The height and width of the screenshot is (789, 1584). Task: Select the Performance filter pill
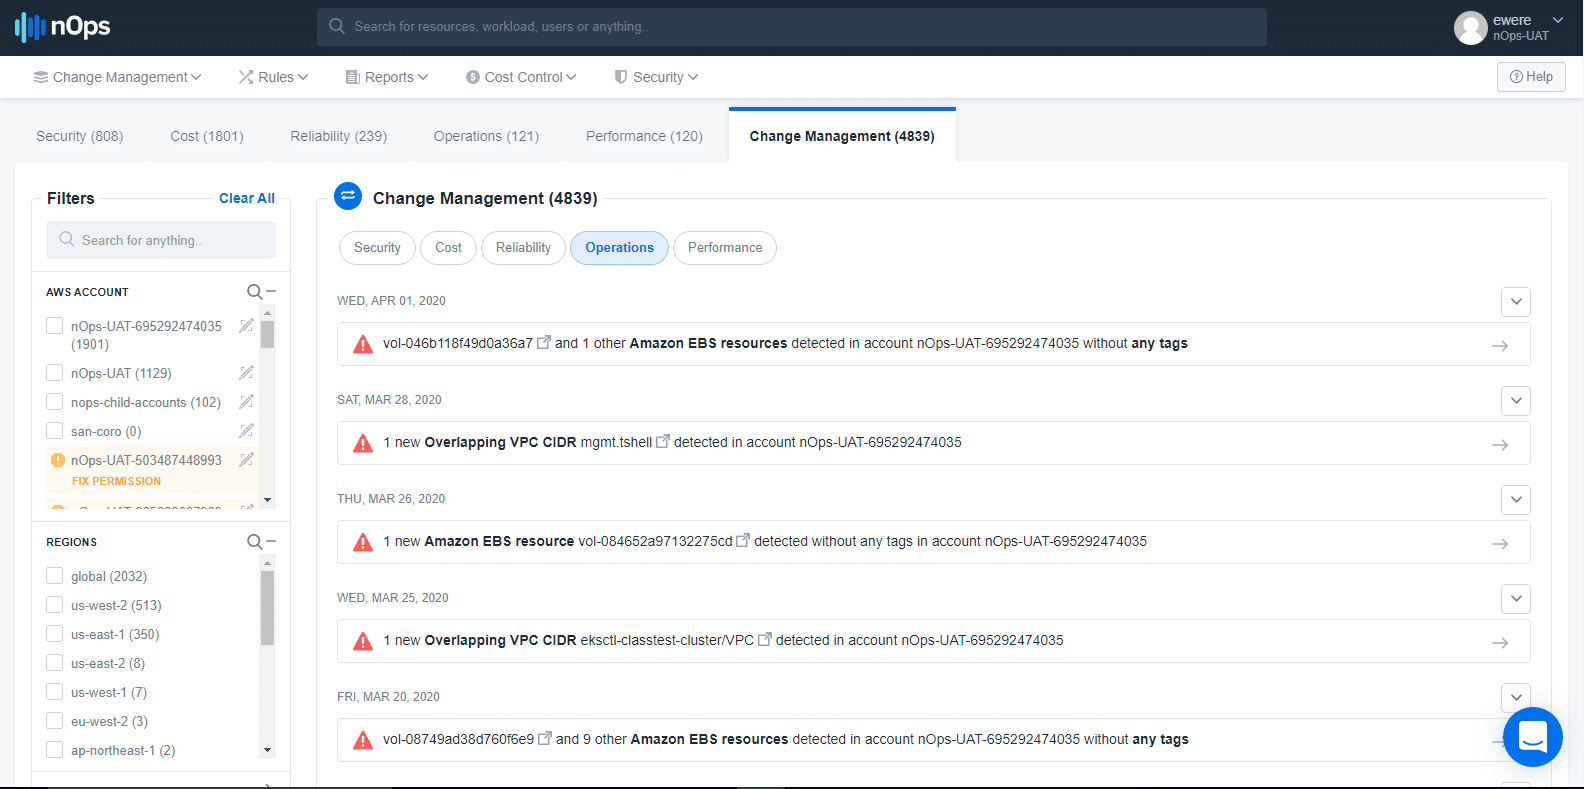coord(725,248)
